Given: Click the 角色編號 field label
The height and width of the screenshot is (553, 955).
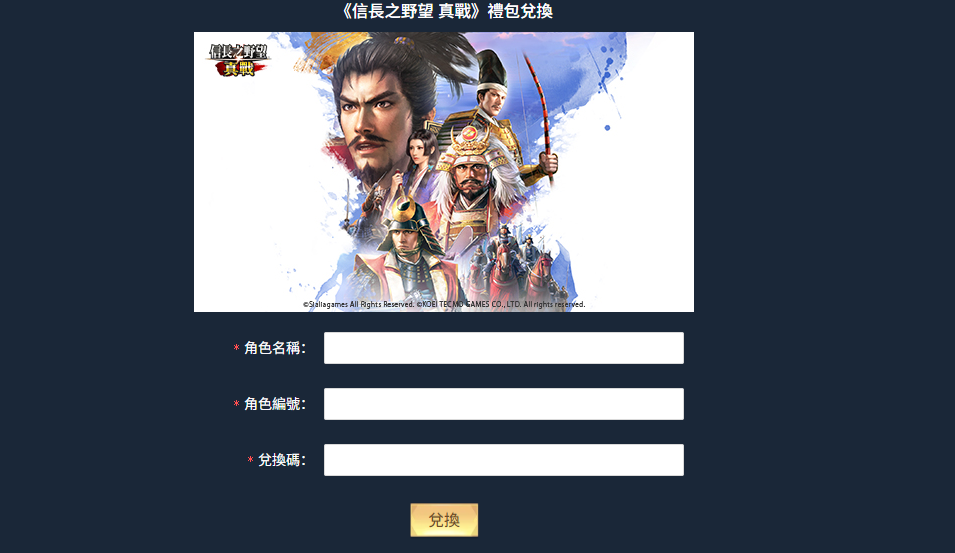Looking at the screenshot, I should (x=275, y=404).
